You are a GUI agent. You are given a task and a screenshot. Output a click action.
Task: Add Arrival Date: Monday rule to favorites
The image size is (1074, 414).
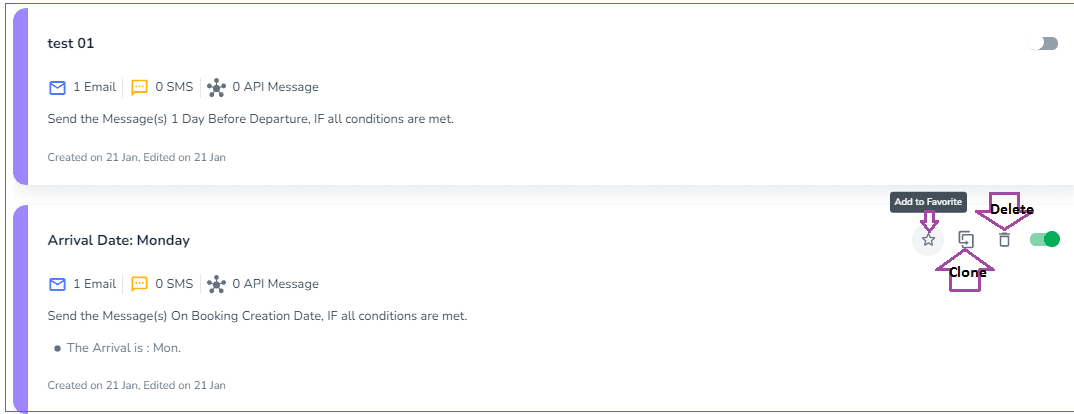(928, 240)
